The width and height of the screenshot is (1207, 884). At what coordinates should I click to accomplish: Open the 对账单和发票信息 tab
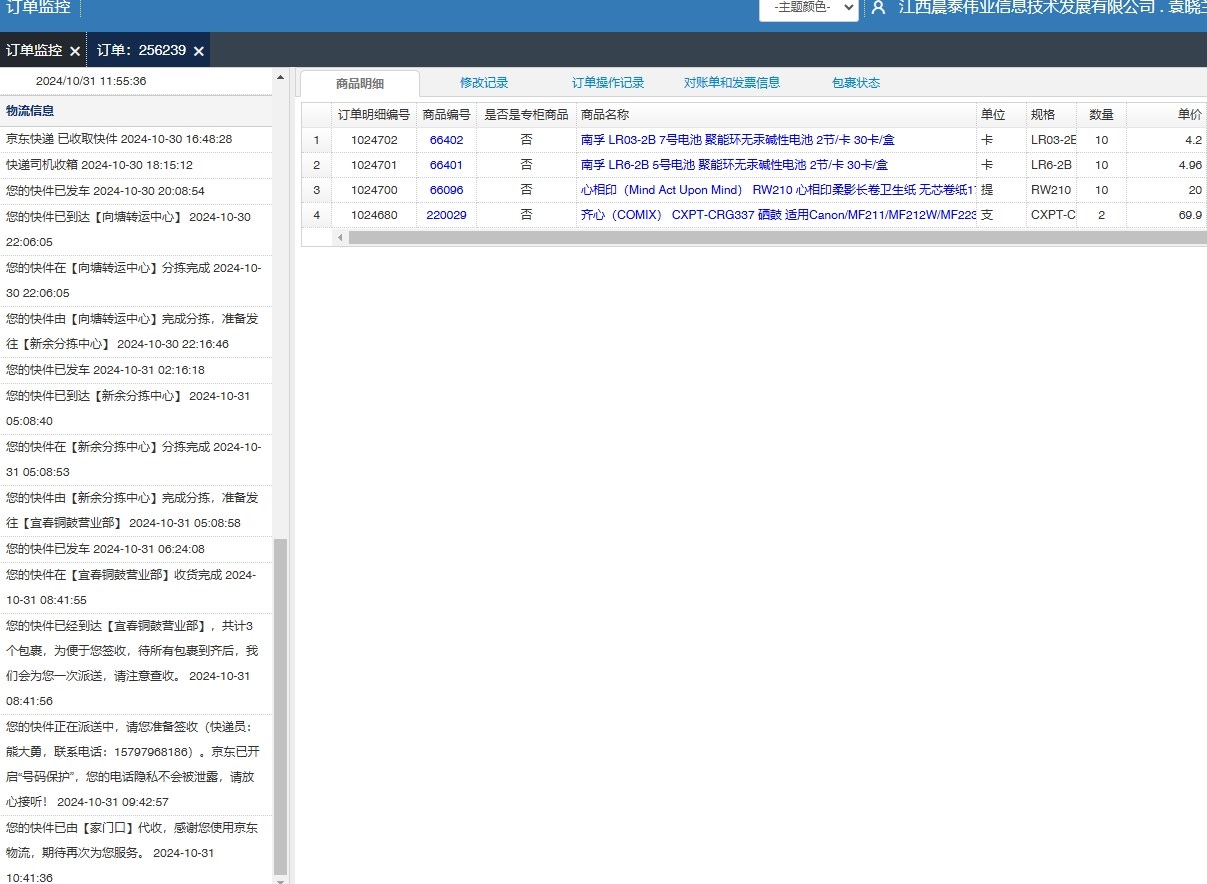[x=732, y=83]
